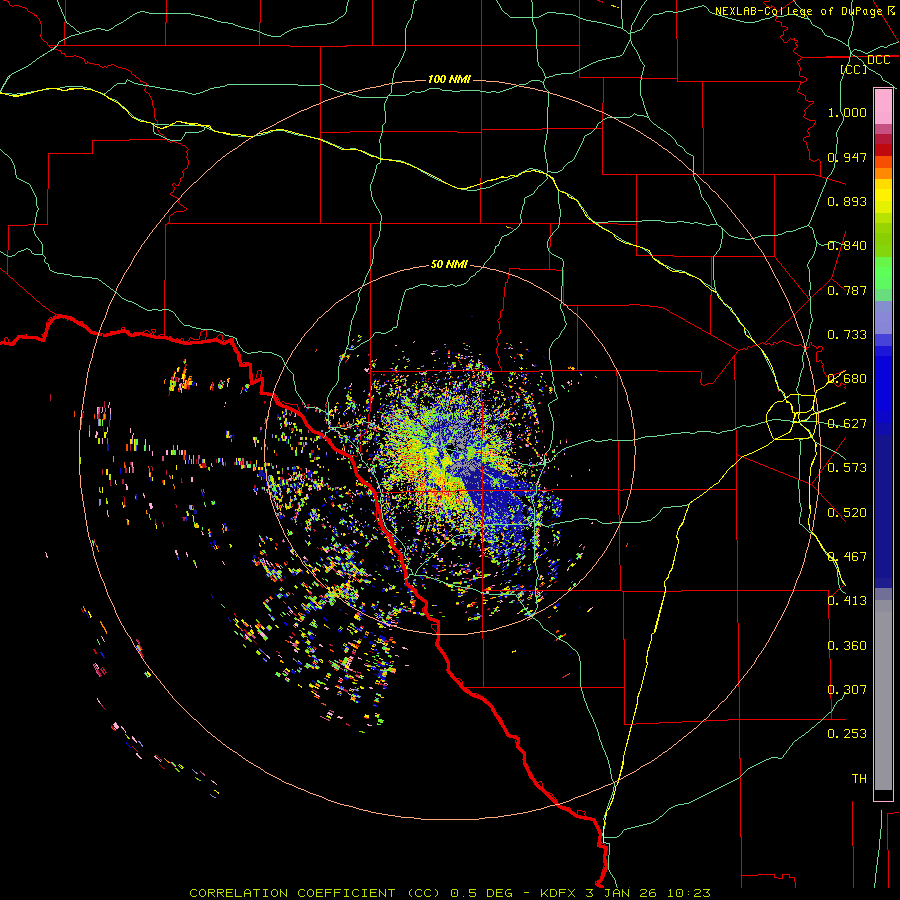Select the 0.733 scale value
The height and width of the screenshot is (900, 900).
click(x=847, y=335)
